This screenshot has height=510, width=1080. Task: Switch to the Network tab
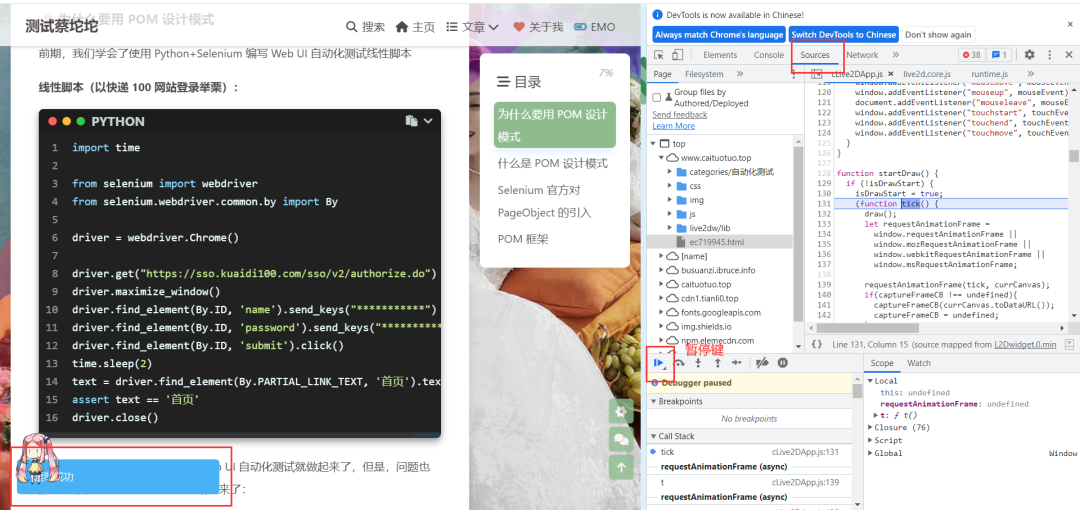coord(862,55)
